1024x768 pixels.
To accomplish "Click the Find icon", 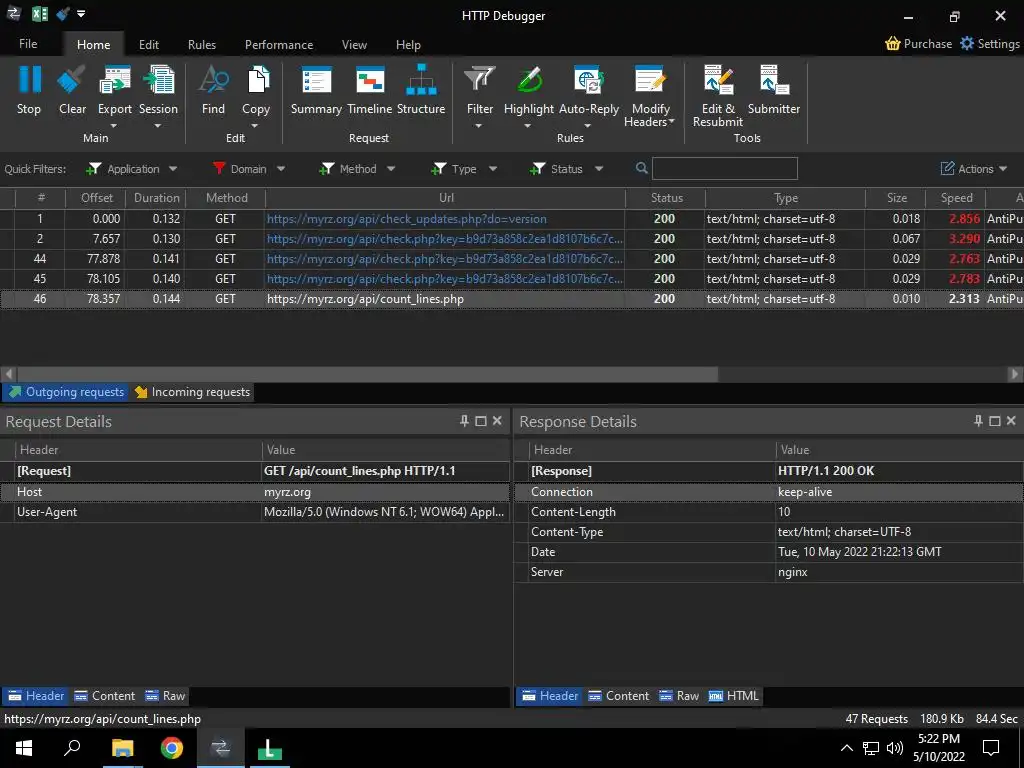I will (x=213, y=80).
